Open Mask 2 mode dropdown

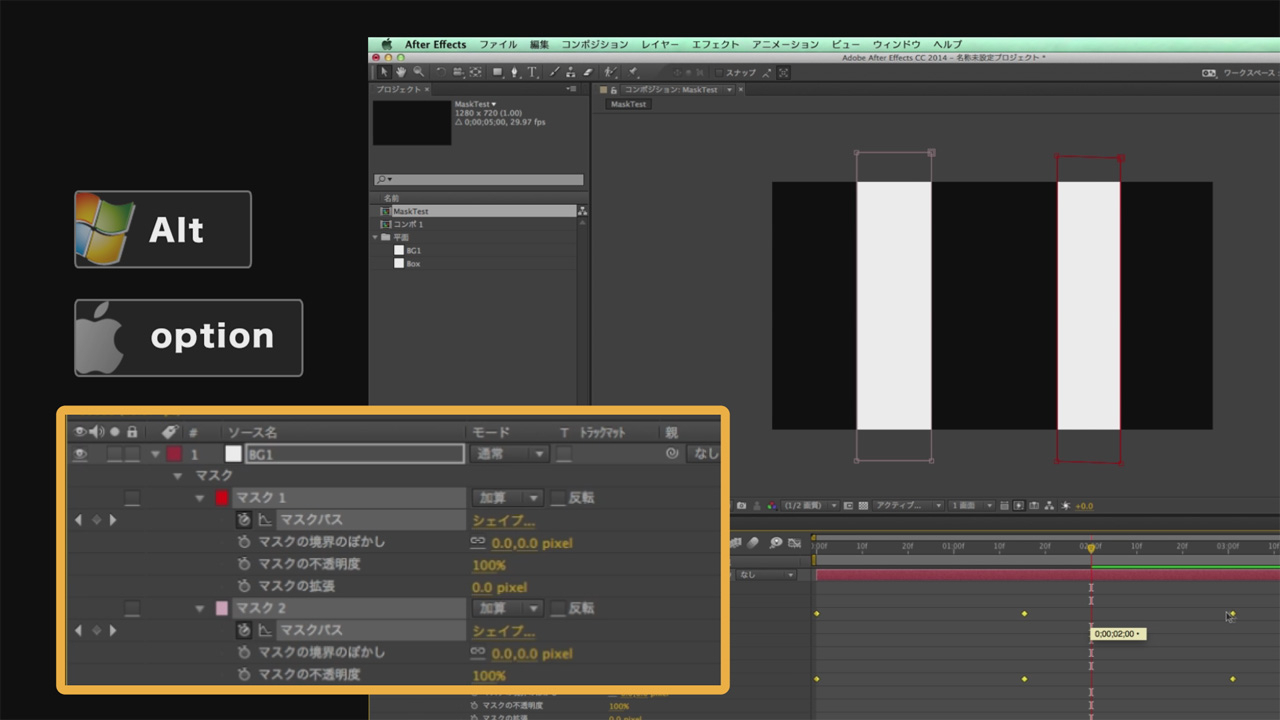(507, 608)
